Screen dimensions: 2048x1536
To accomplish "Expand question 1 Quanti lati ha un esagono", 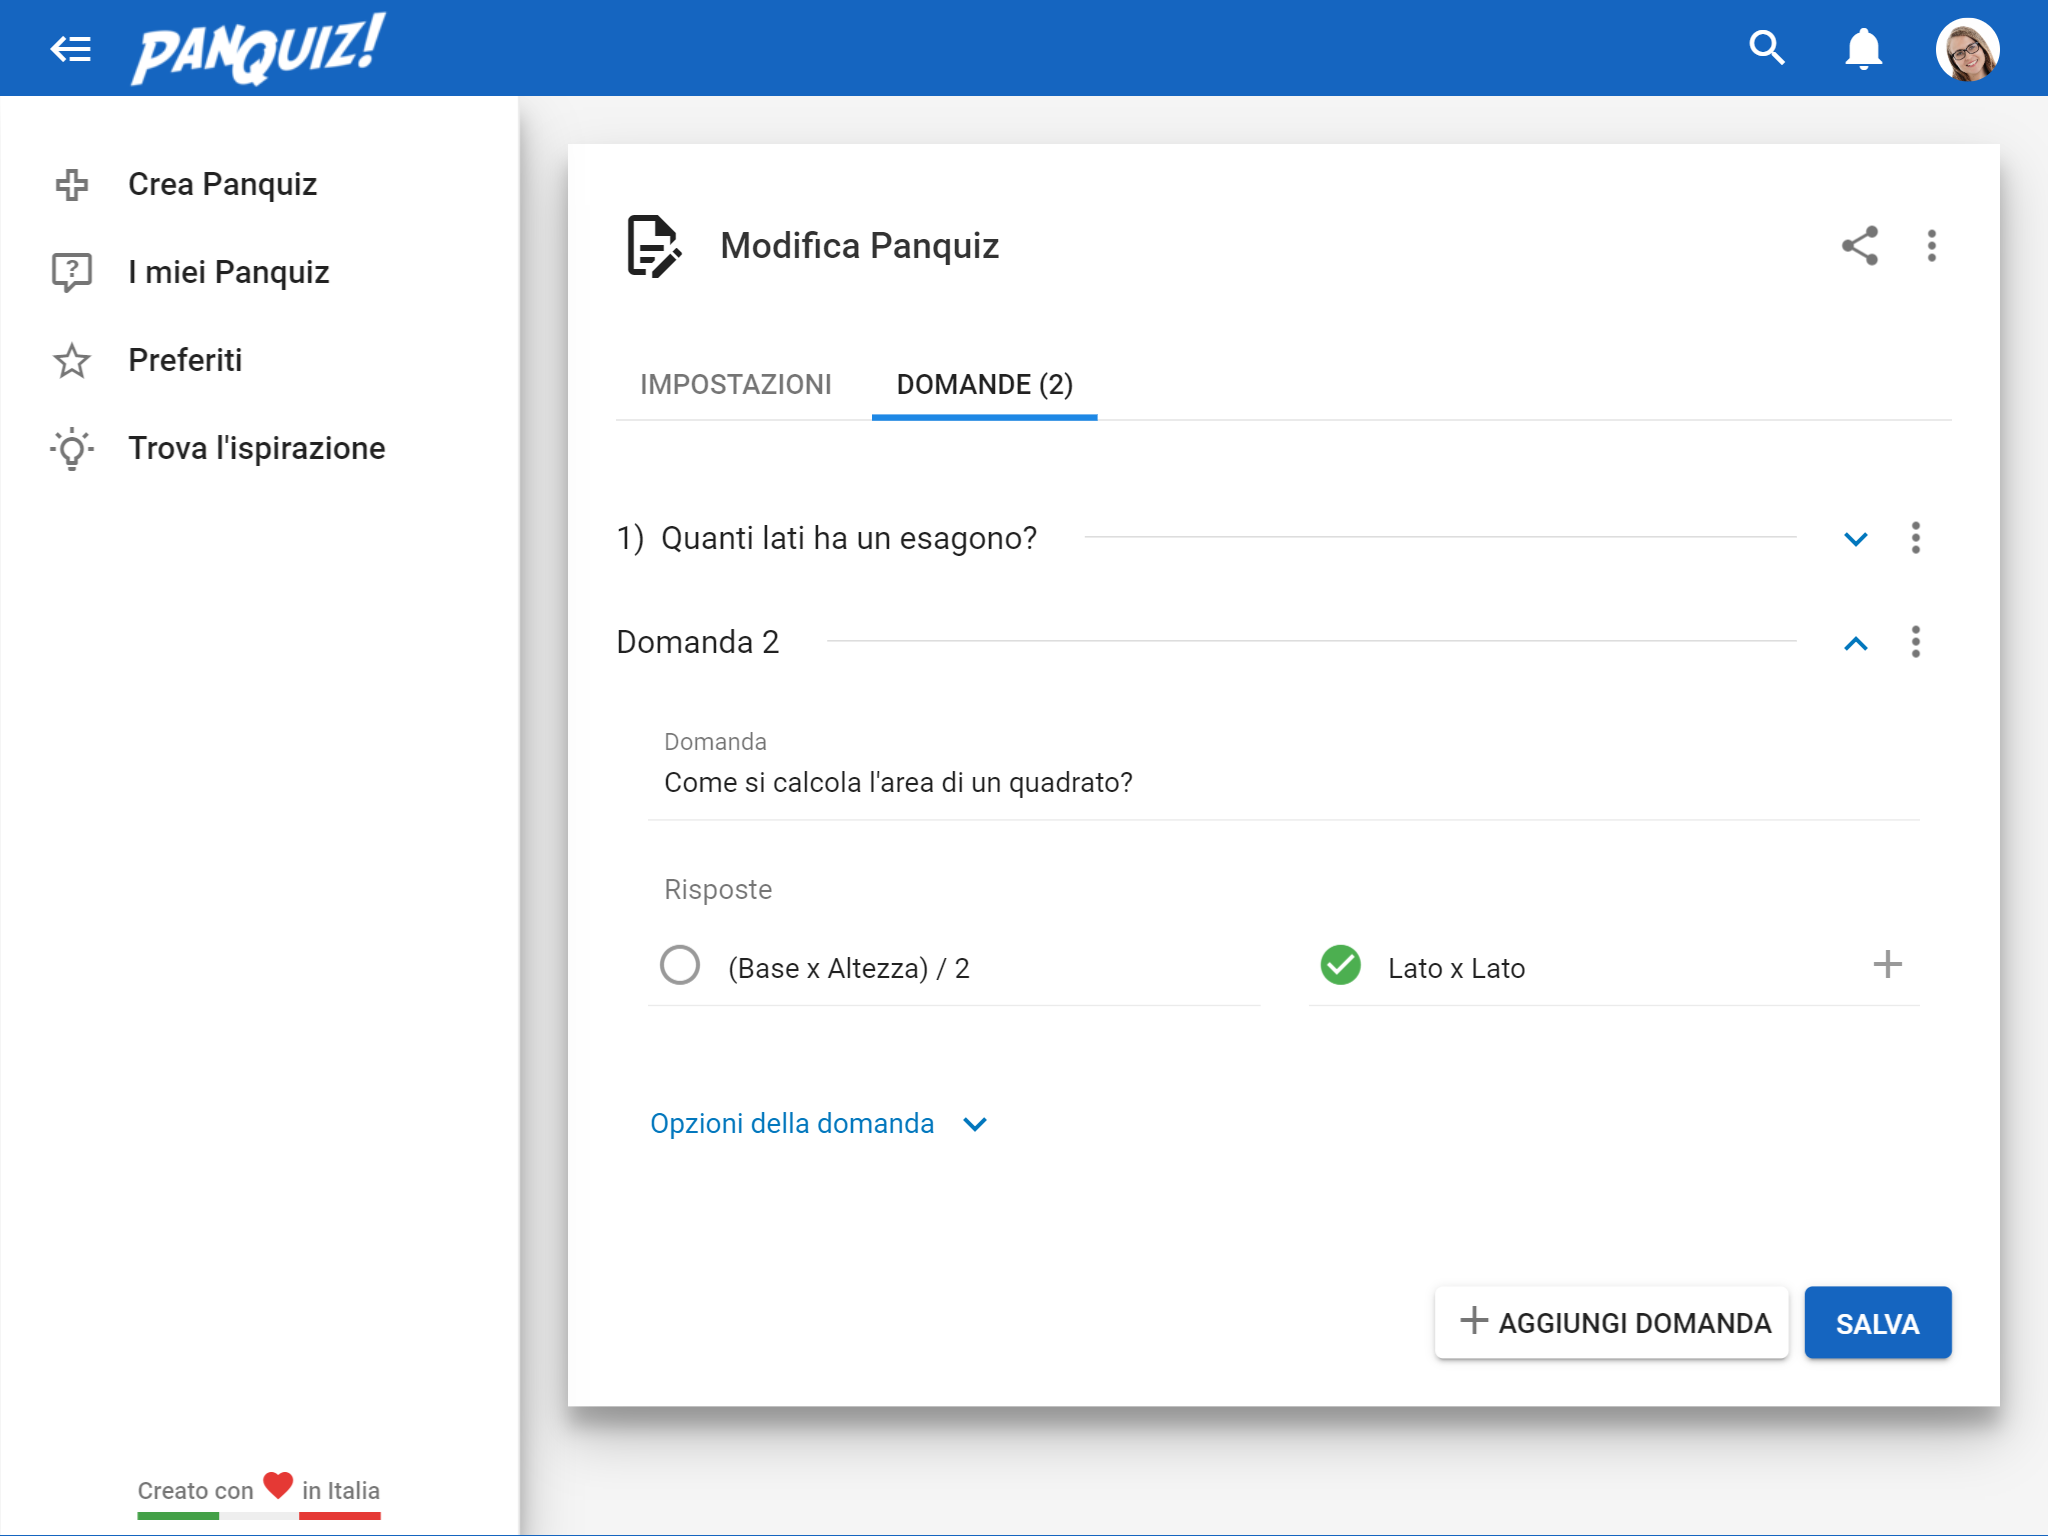I will pos(1856,539).
